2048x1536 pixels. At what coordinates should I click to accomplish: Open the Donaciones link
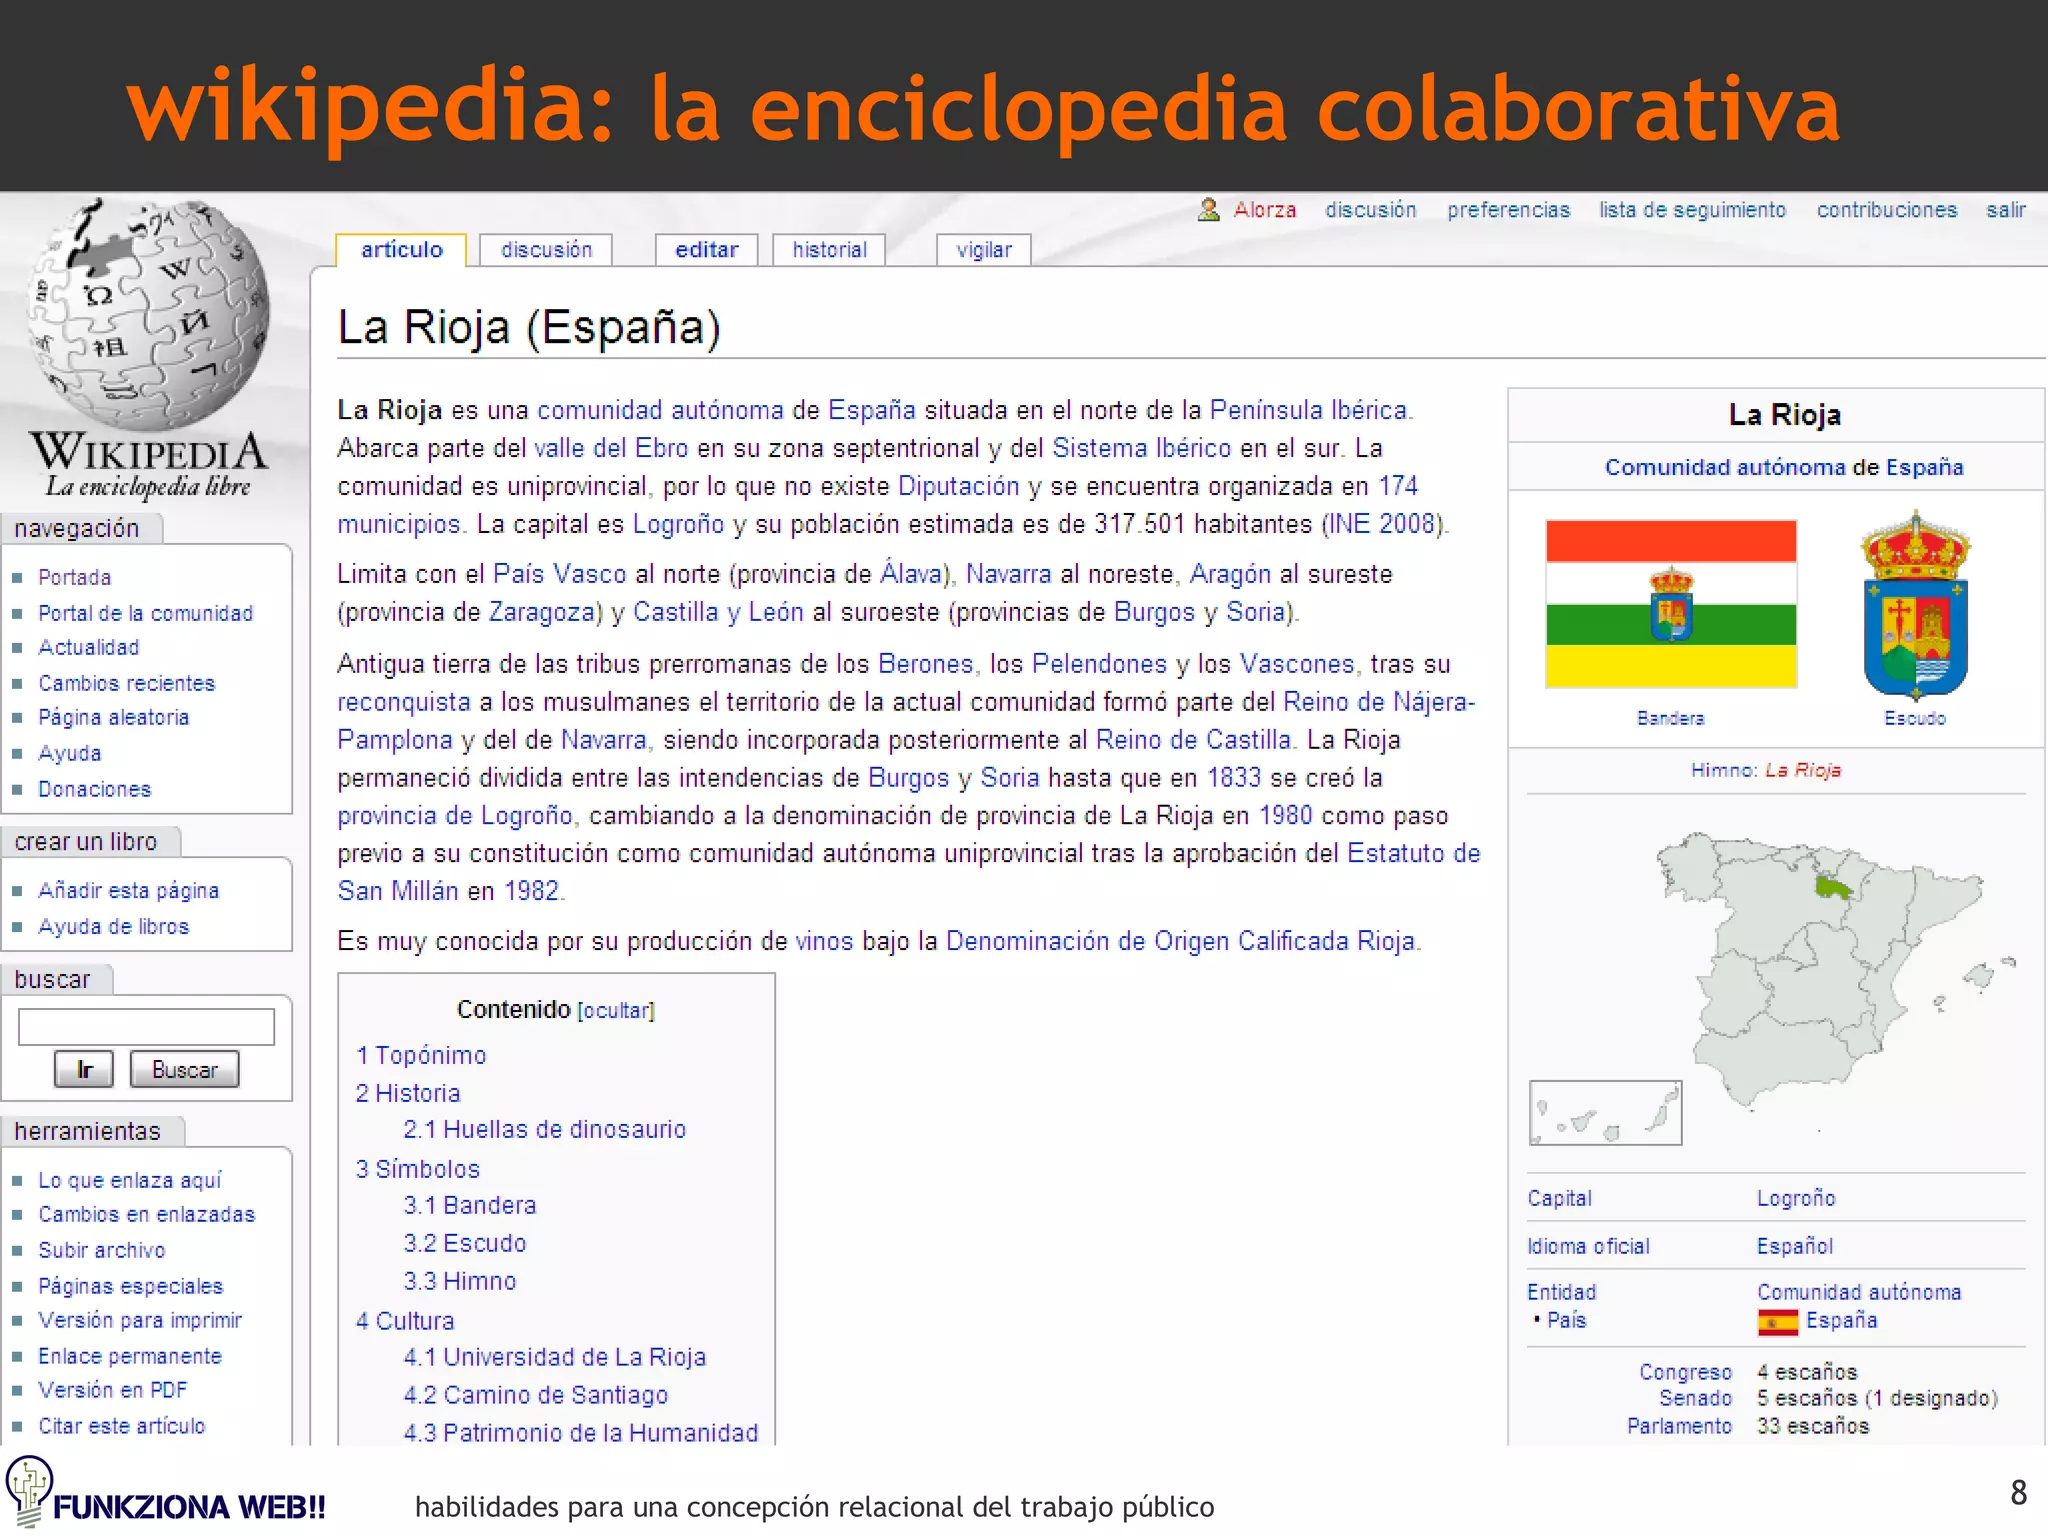(94, 789)
